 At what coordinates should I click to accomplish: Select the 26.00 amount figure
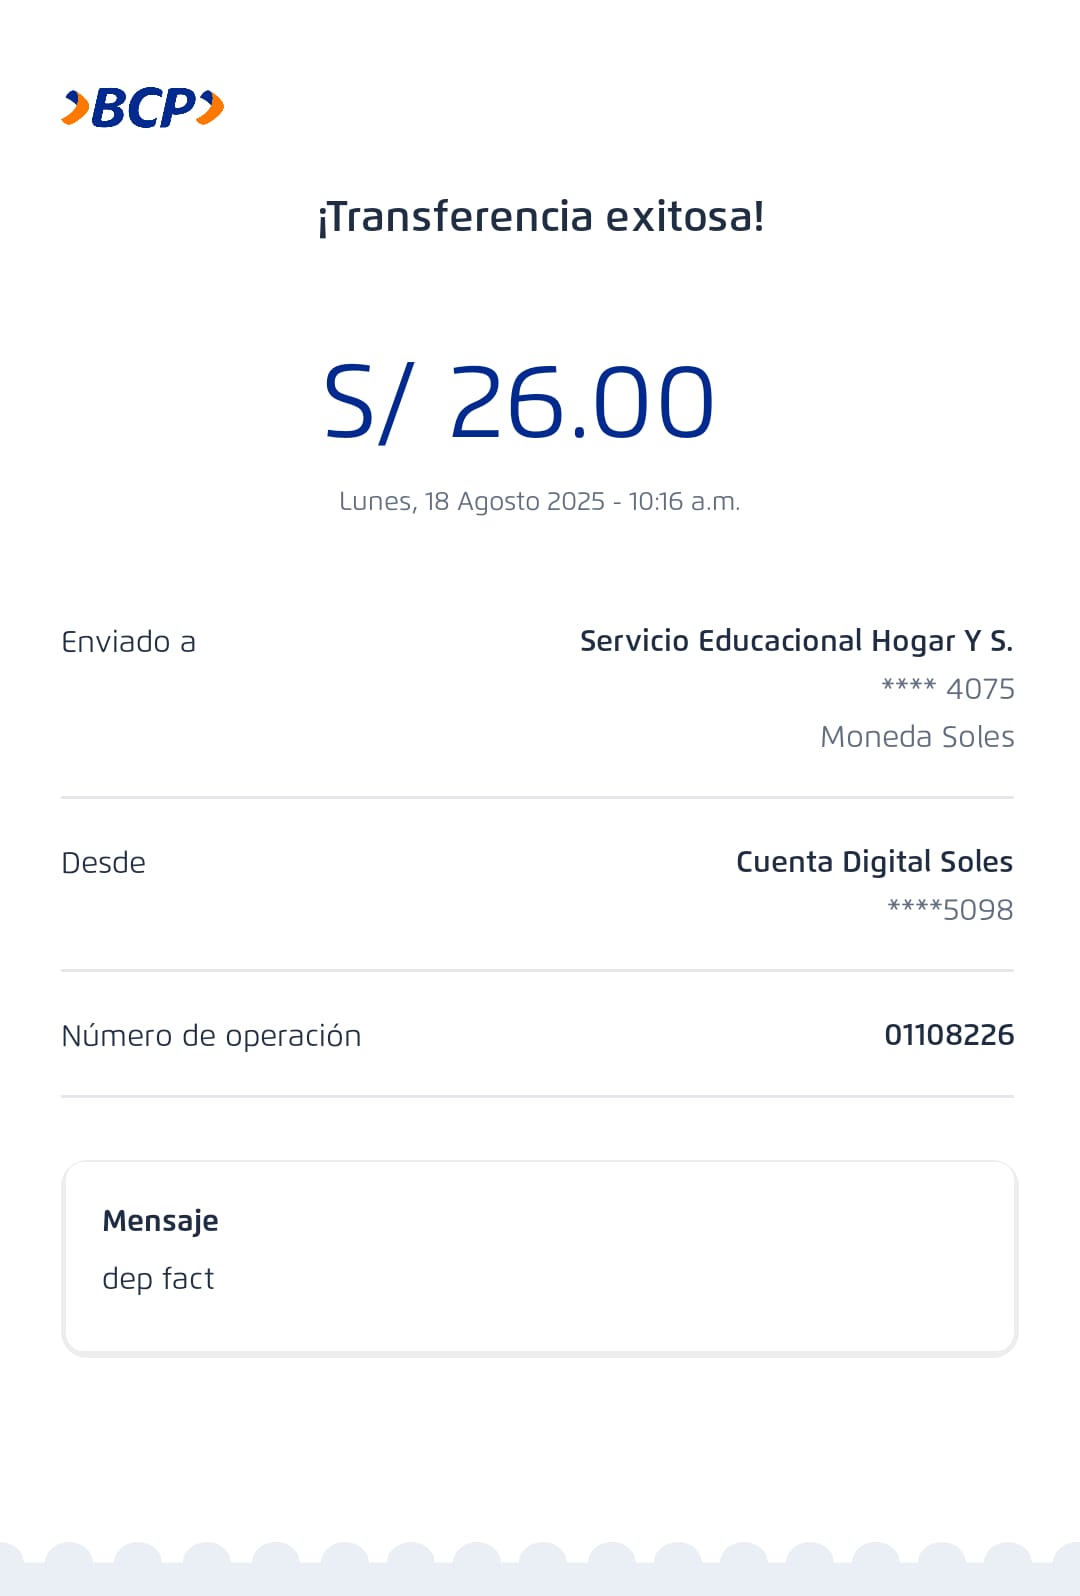tap(581, 402)
